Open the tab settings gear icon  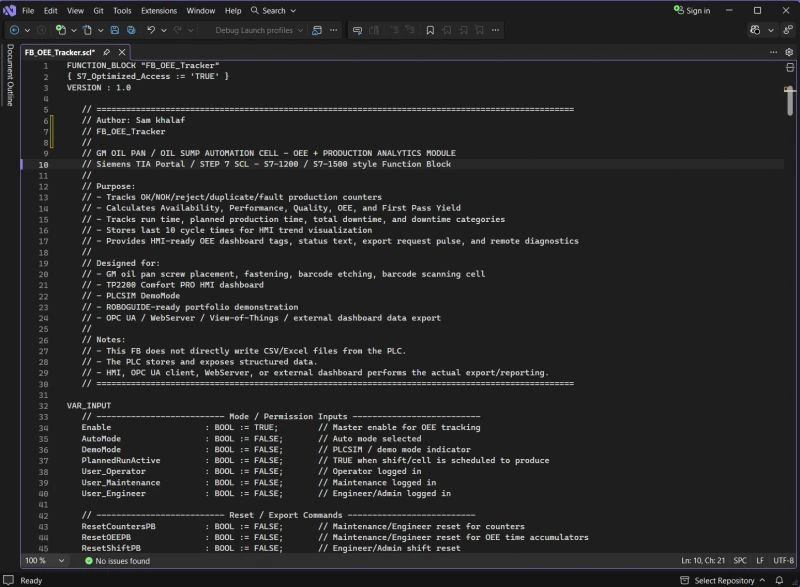click(x=789, y=52)
